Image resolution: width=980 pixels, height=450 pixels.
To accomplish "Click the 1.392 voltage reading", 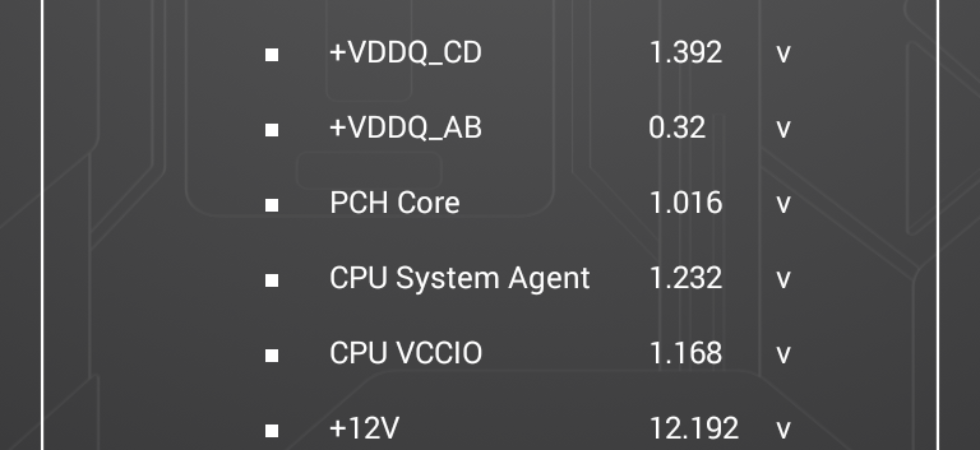I will (686, 52).
